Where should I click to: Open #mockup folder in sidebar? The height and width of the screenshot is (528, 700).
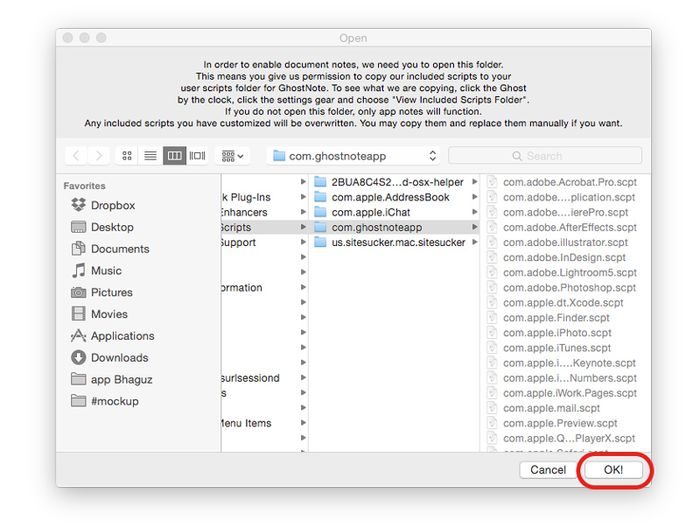click(105, 401)
